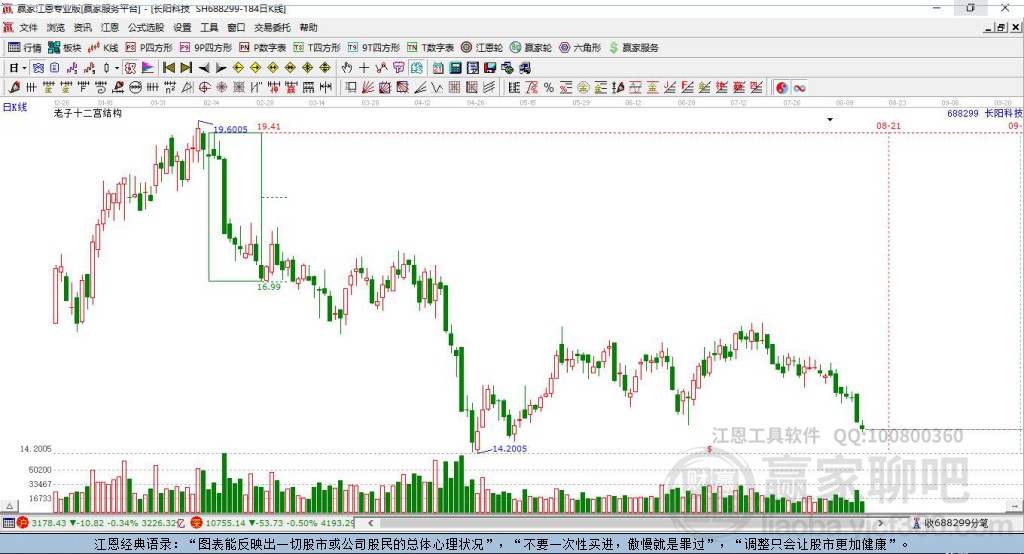Select the n² square tool icon

click(170, 88)
